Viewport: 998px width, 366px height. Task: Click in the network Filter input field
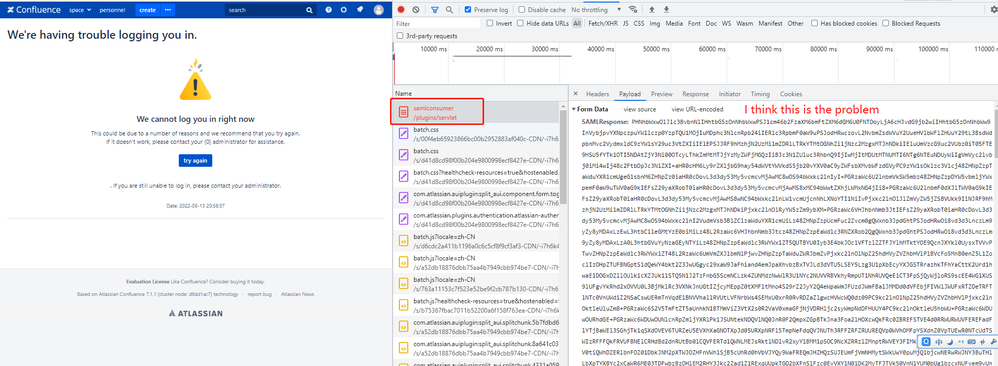(x=438, y=24)
